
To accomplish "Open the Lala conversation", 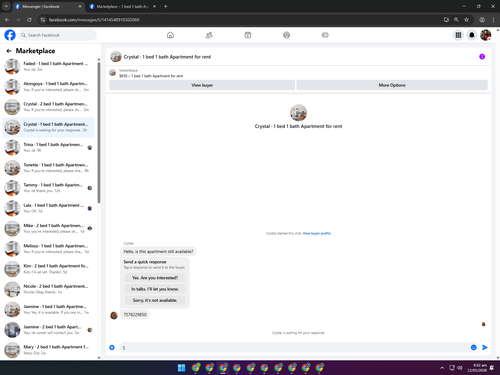I will [49, 208].
